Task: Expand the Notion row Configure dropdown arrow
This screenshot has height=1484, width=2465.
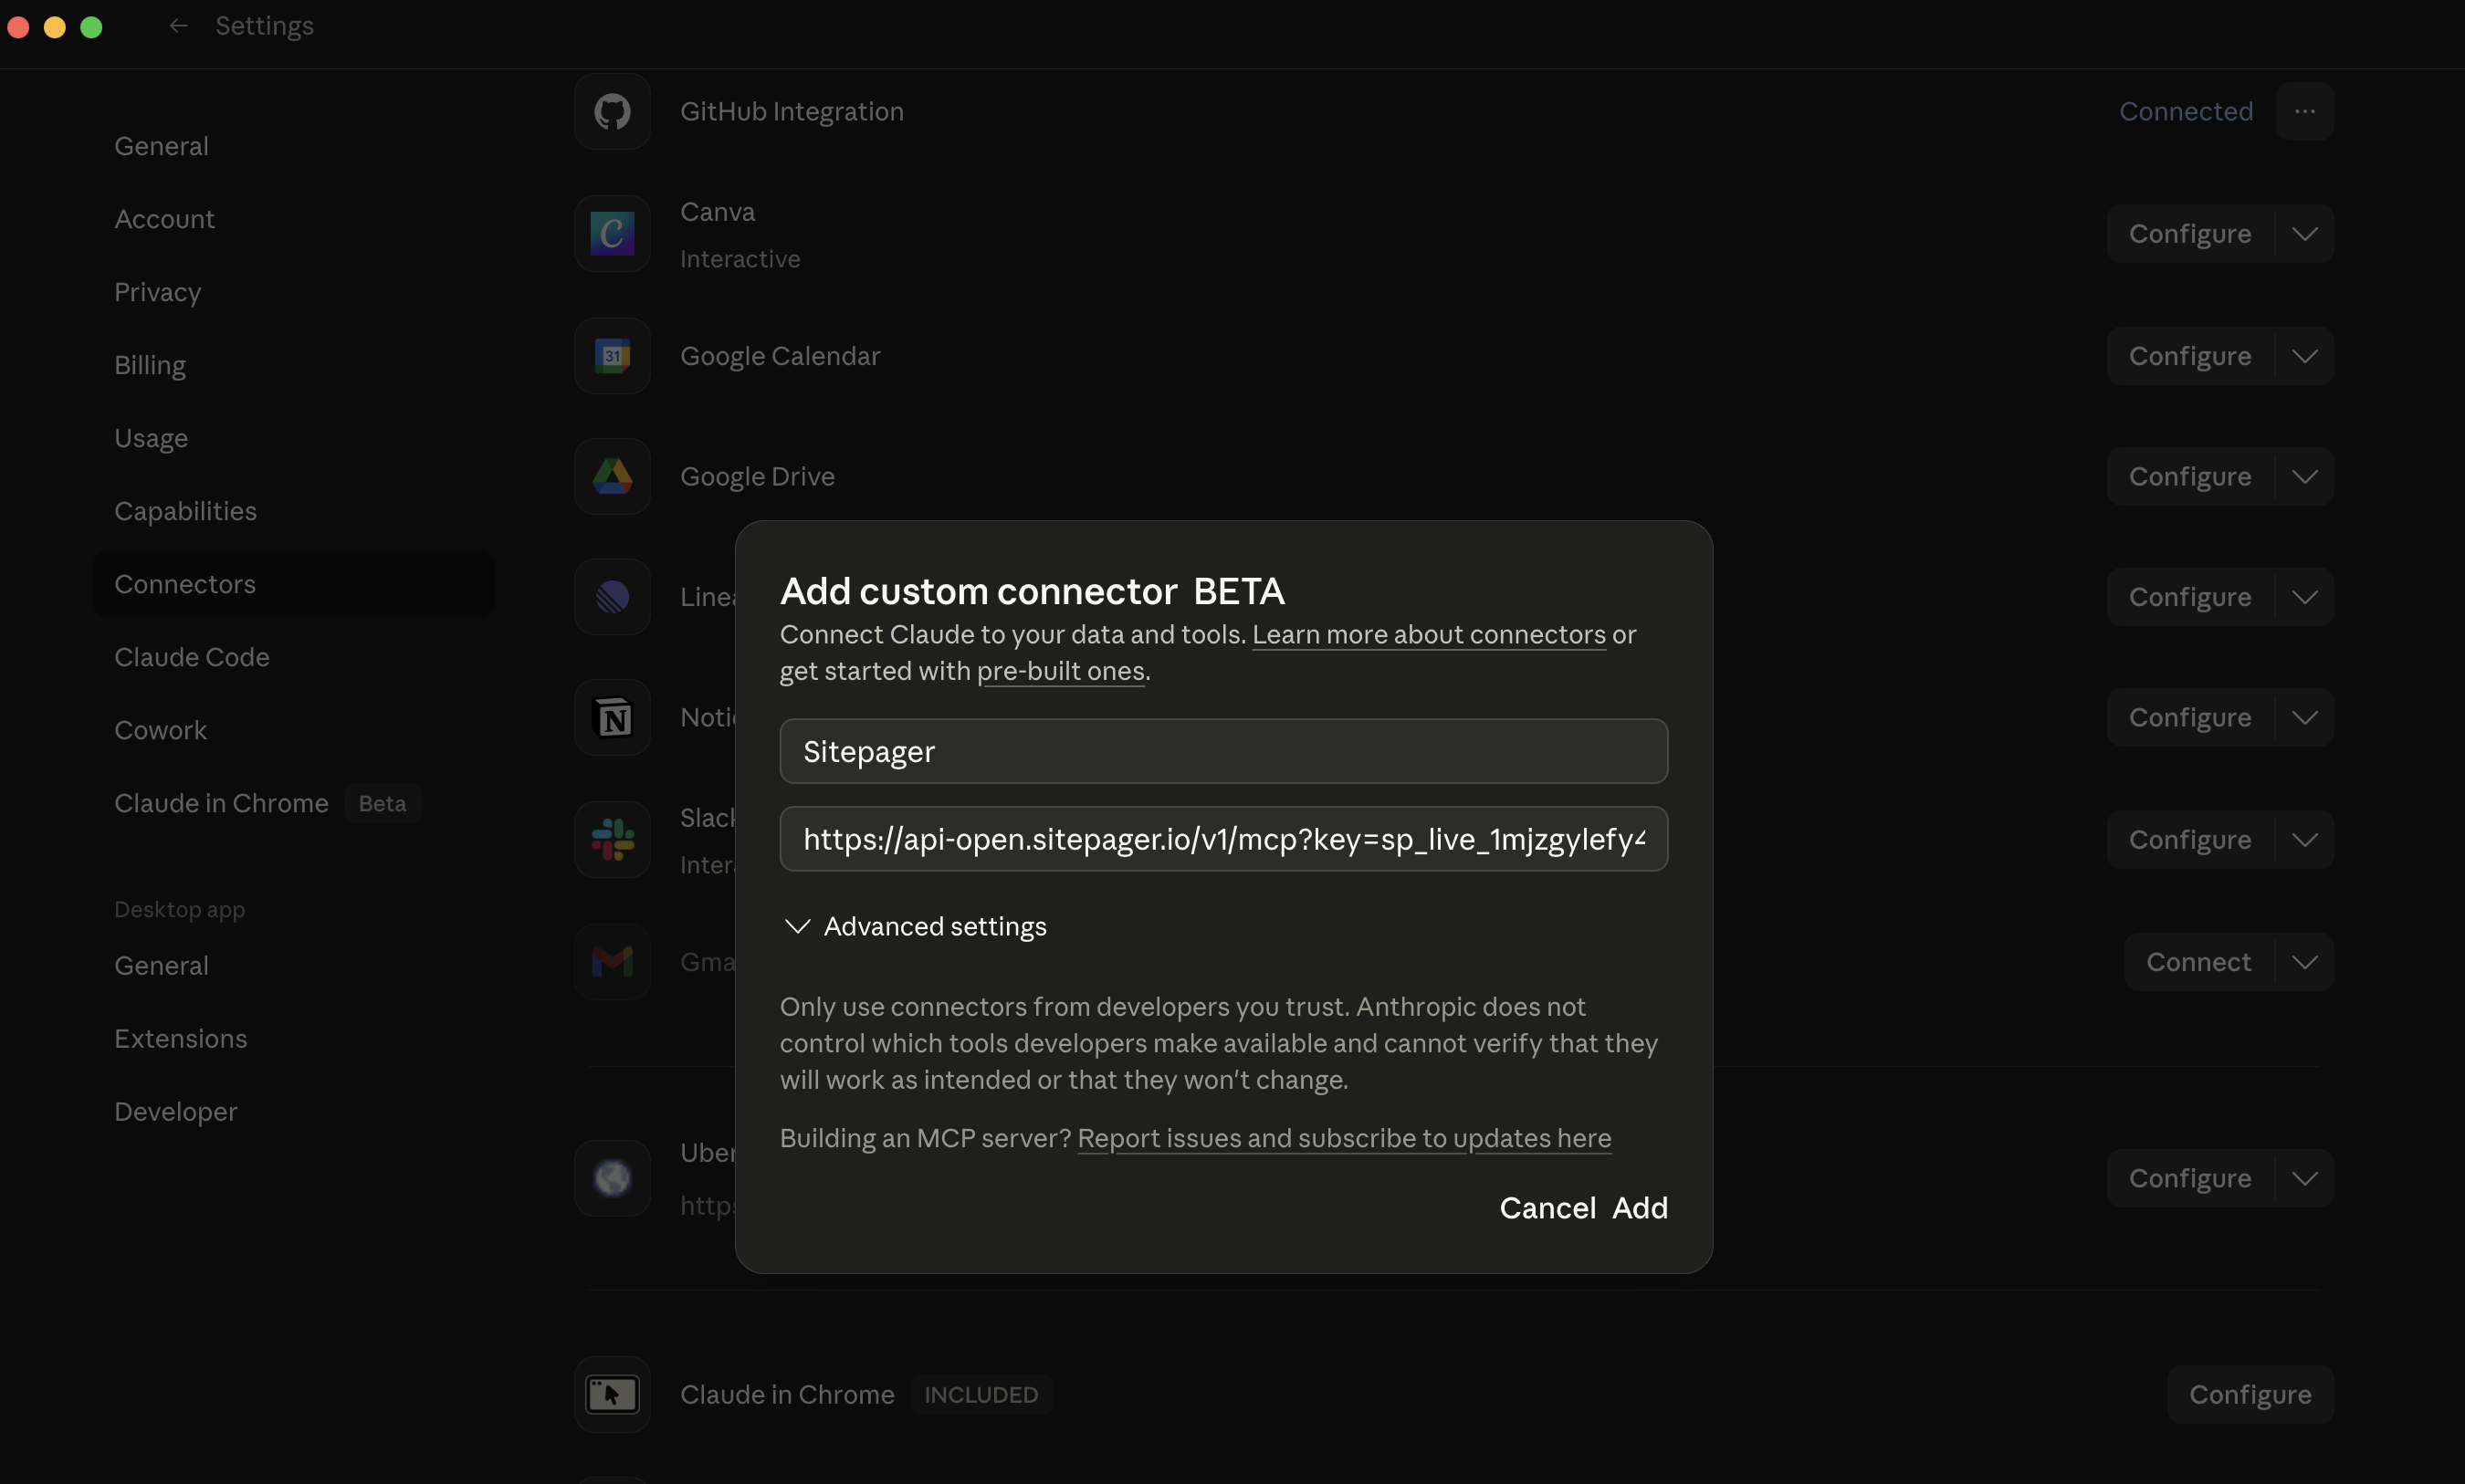Action: pos(2304,718)
